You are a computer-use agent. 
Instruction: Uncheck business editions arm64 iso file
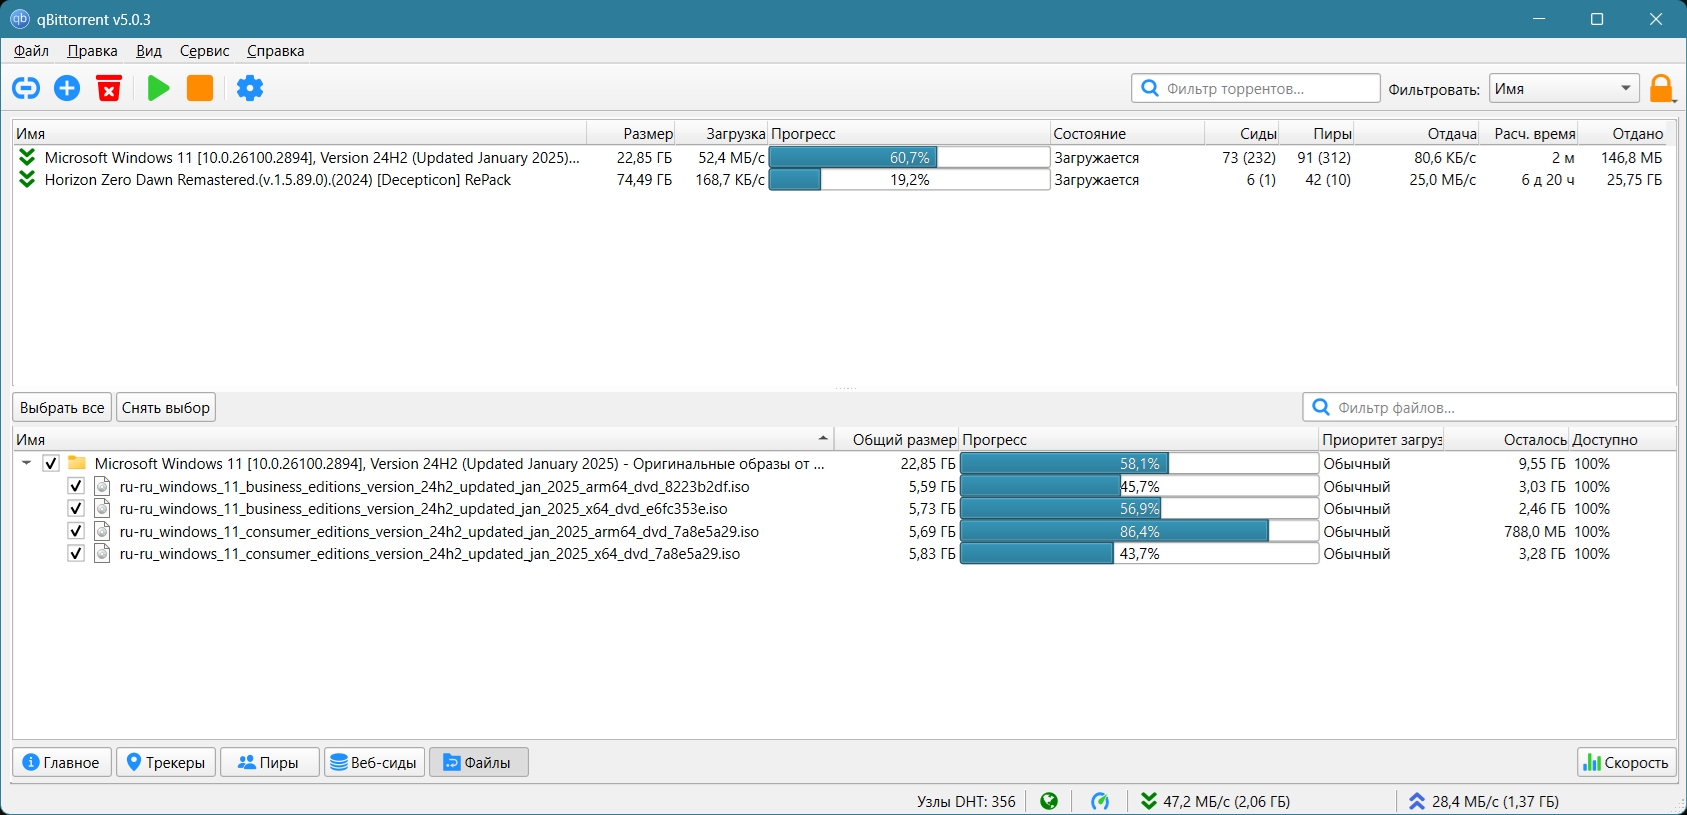pyautogui.click(x=76, y=486)
